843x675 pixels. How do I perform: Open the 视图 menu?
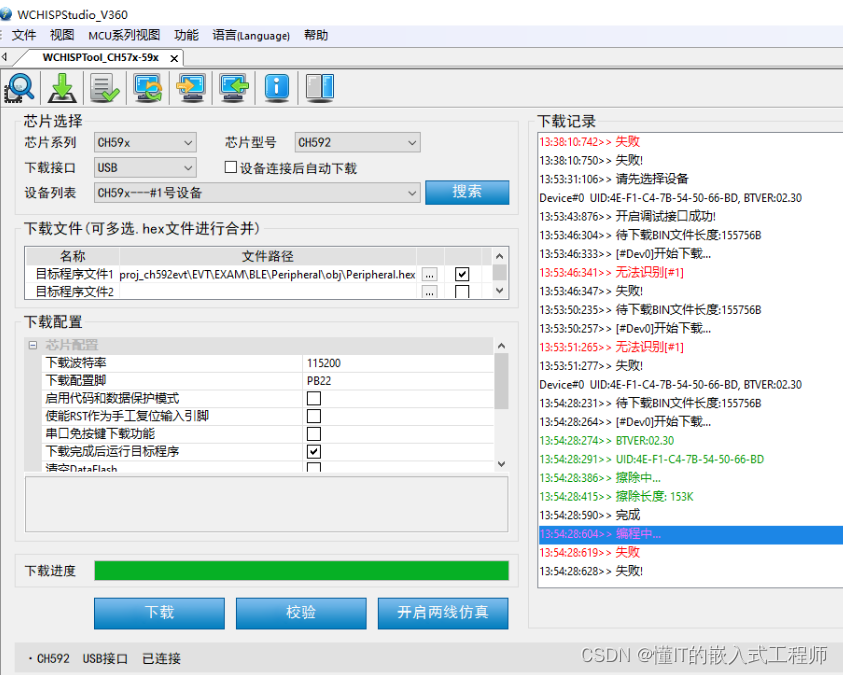pos(62,35)
